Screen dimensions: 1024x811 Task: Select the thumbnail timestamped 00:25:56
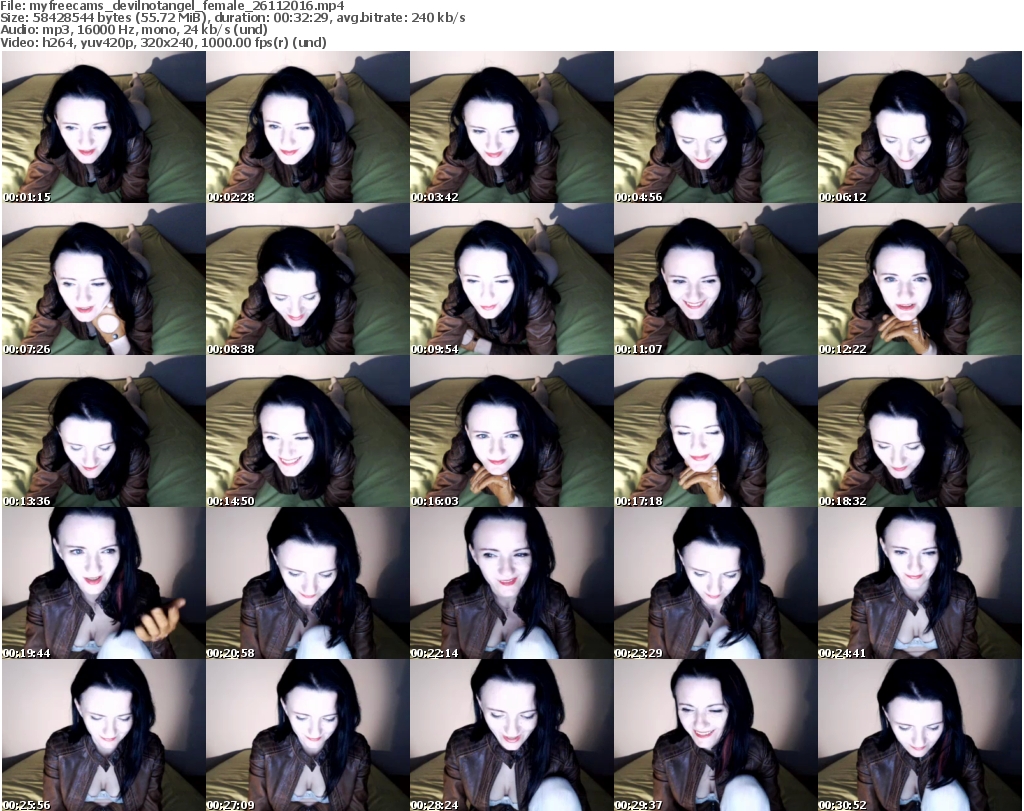point(104,735)
